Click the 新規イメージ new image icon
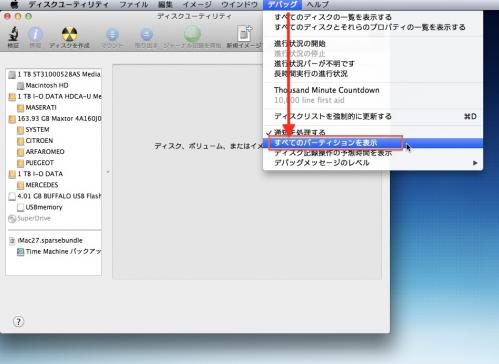This screenshot has width=499, height=364. [245, 34]
